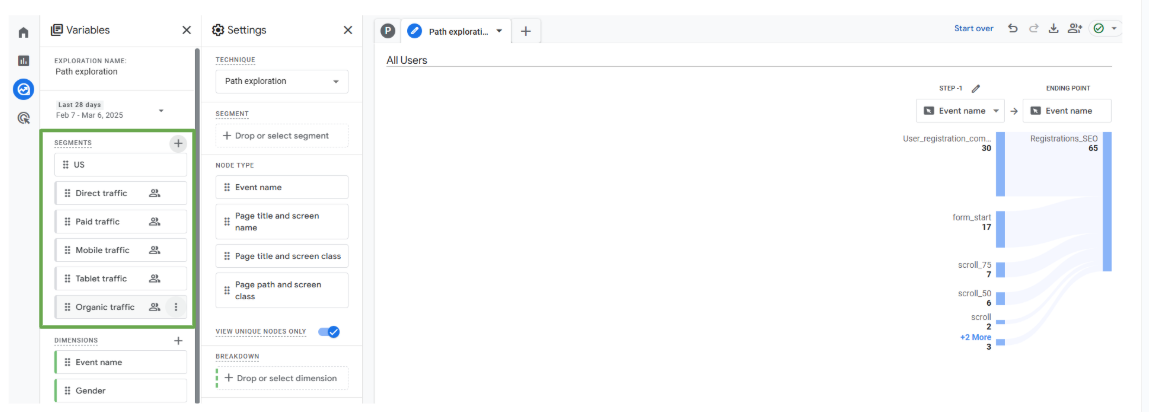Select Page title and screen class node type
Screen dimensions: 1149x412
click(x=282, y=256)
